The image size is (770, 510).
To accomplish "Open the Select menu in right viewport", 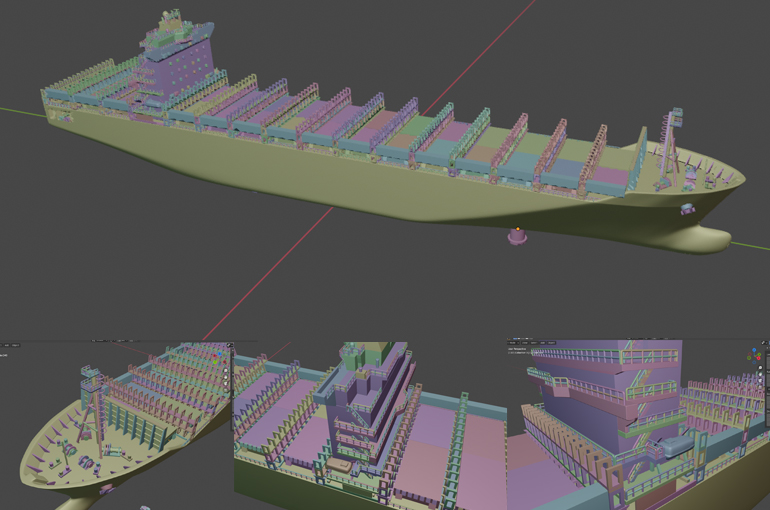I will (534, 343).
